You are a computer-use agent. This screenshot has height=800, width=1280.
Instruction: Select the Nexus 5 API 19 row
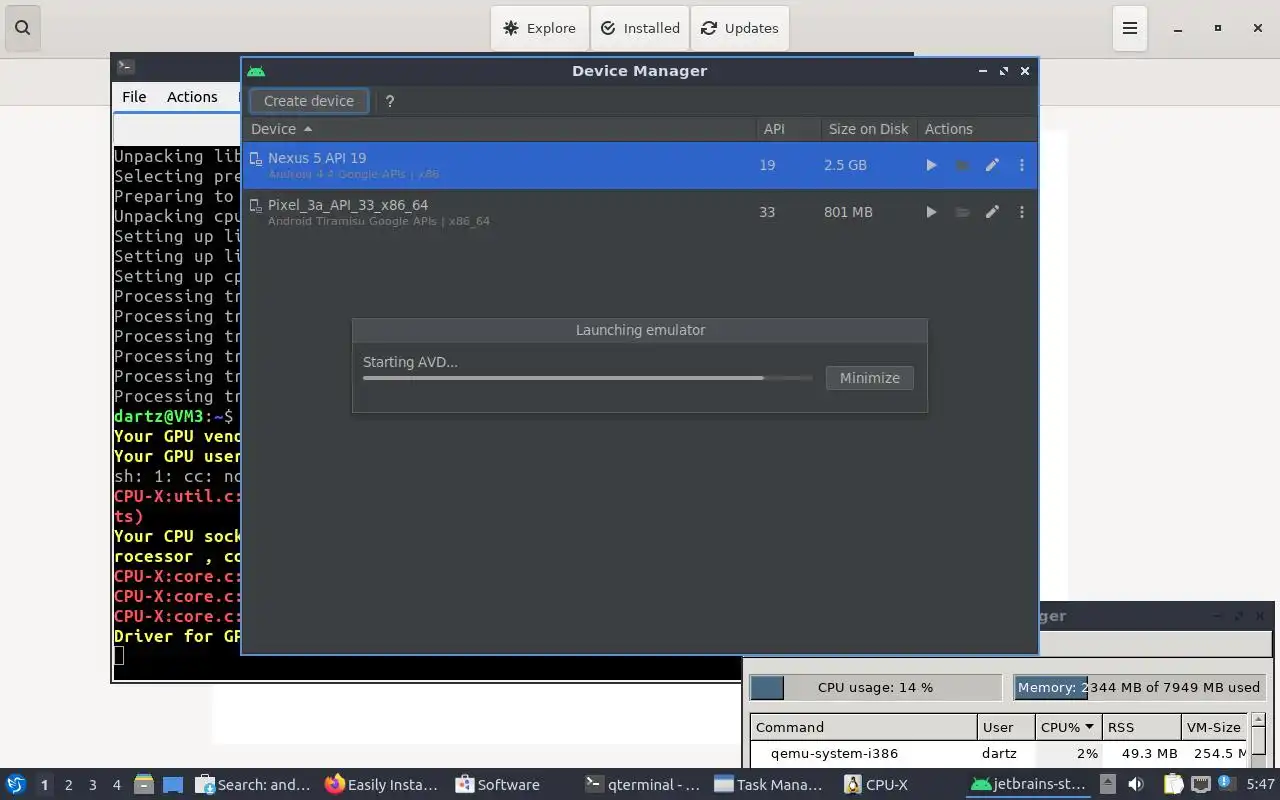point(640,165)
